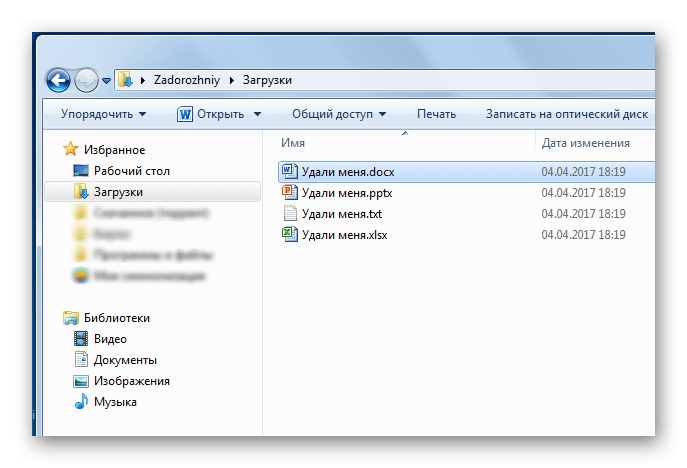Image resolution: width=687 pixels, height=468 pixels.
Task: Open the recent locations dropdown arrow
Action: (106, 81)
